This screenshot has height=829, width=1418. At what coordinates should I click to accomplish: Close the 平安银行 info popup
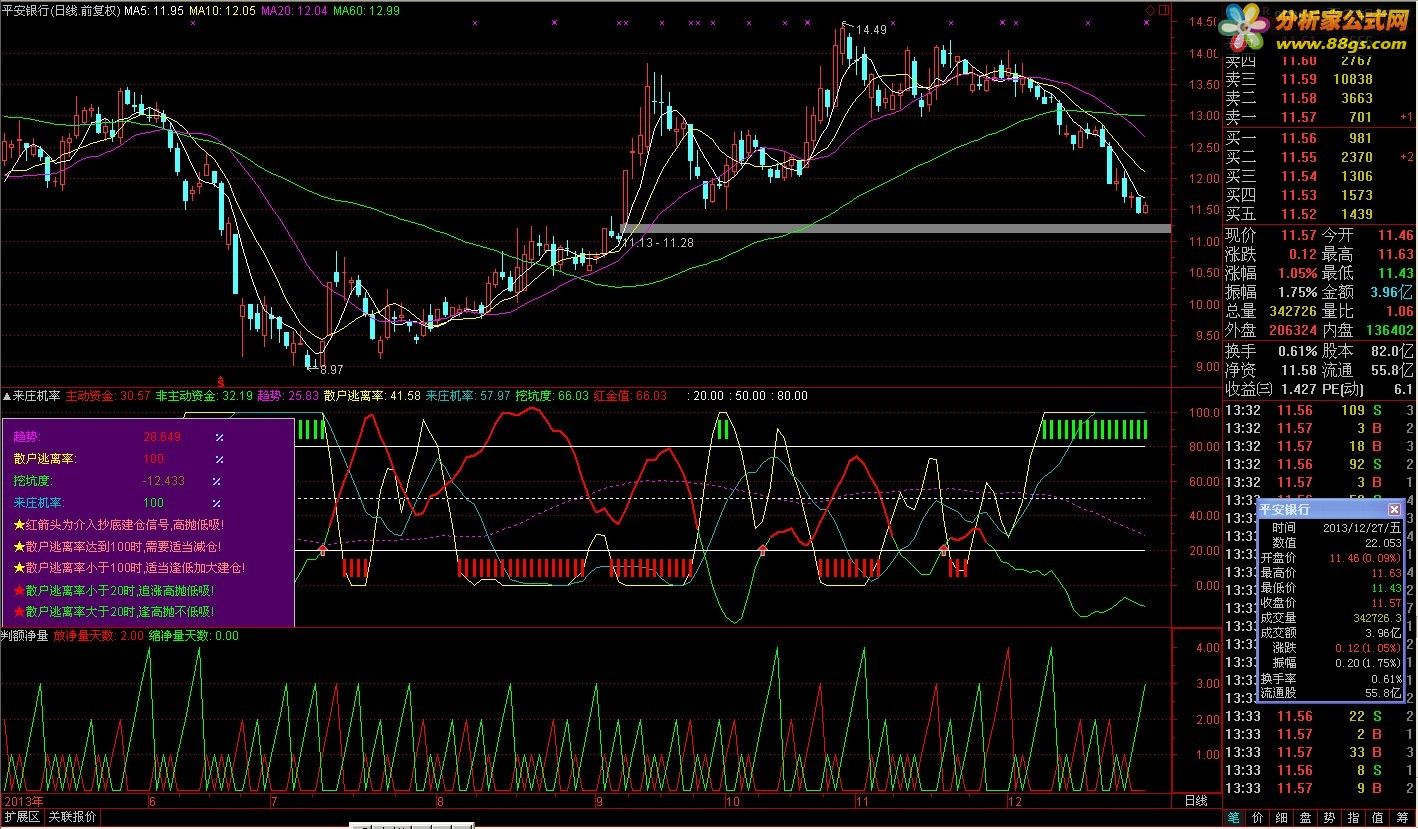coord(1394,509)
